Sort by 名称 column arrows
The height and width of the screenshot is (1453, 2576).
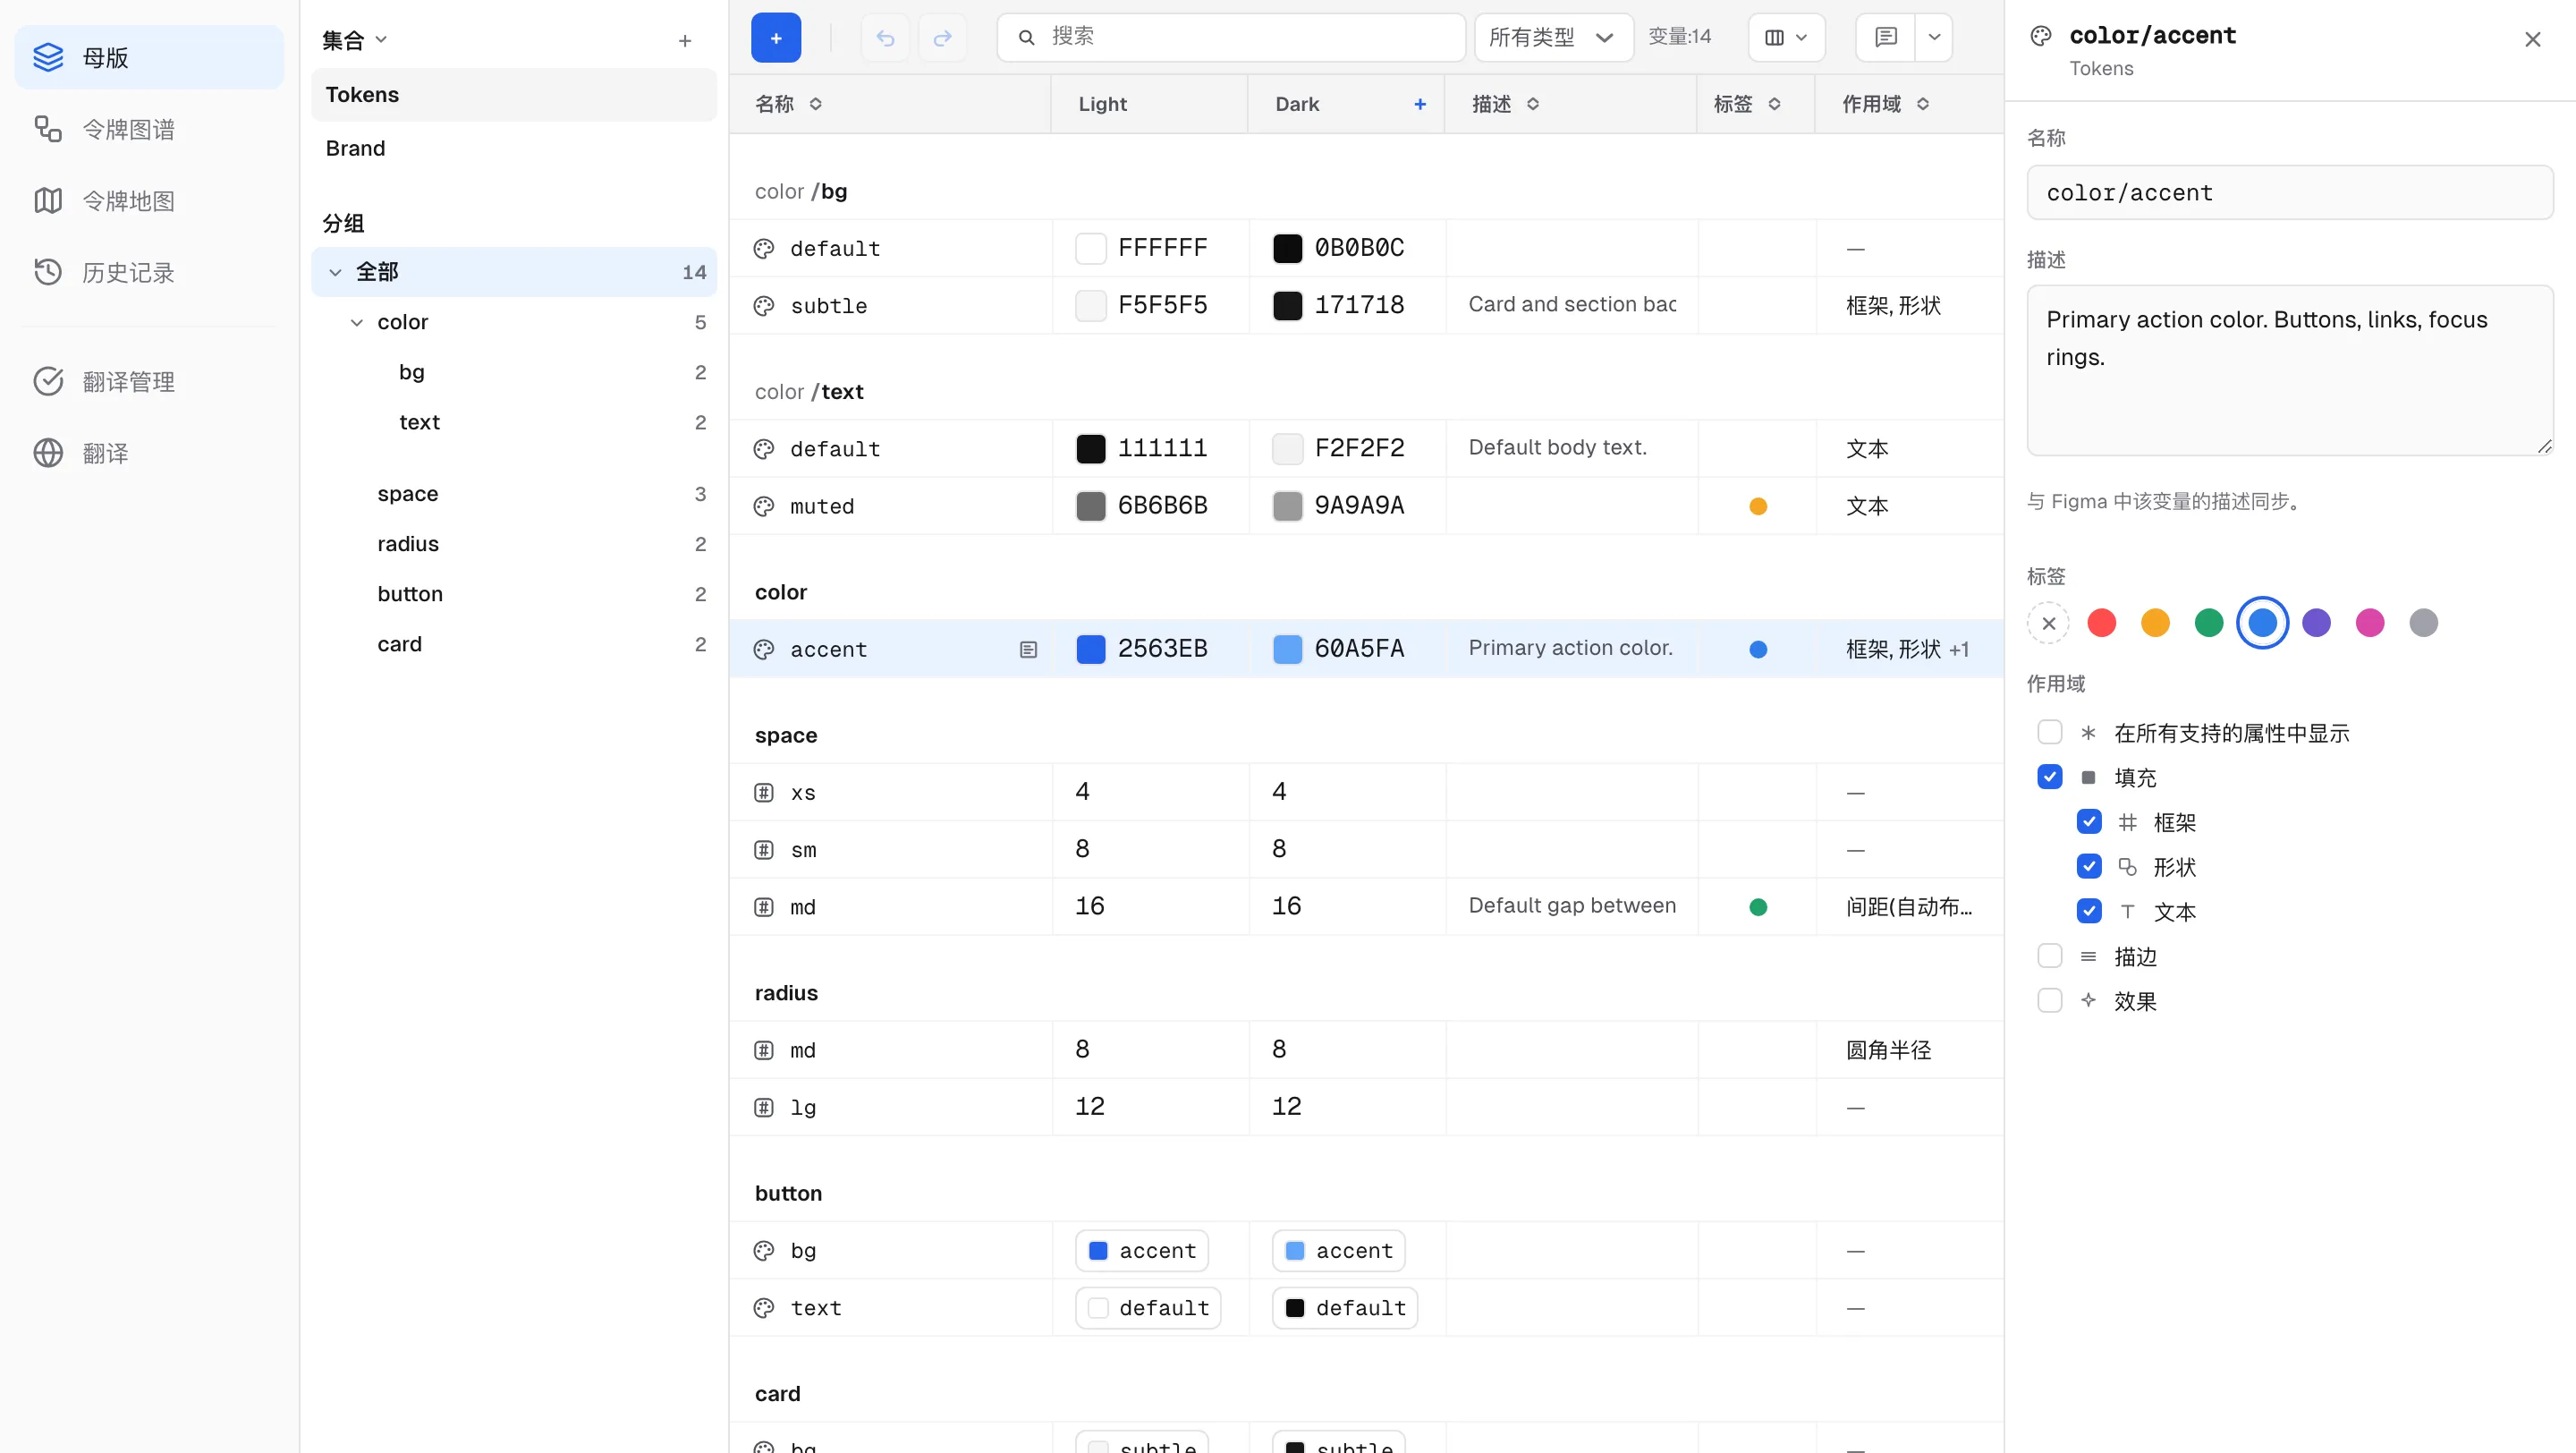tap(816, 104)
